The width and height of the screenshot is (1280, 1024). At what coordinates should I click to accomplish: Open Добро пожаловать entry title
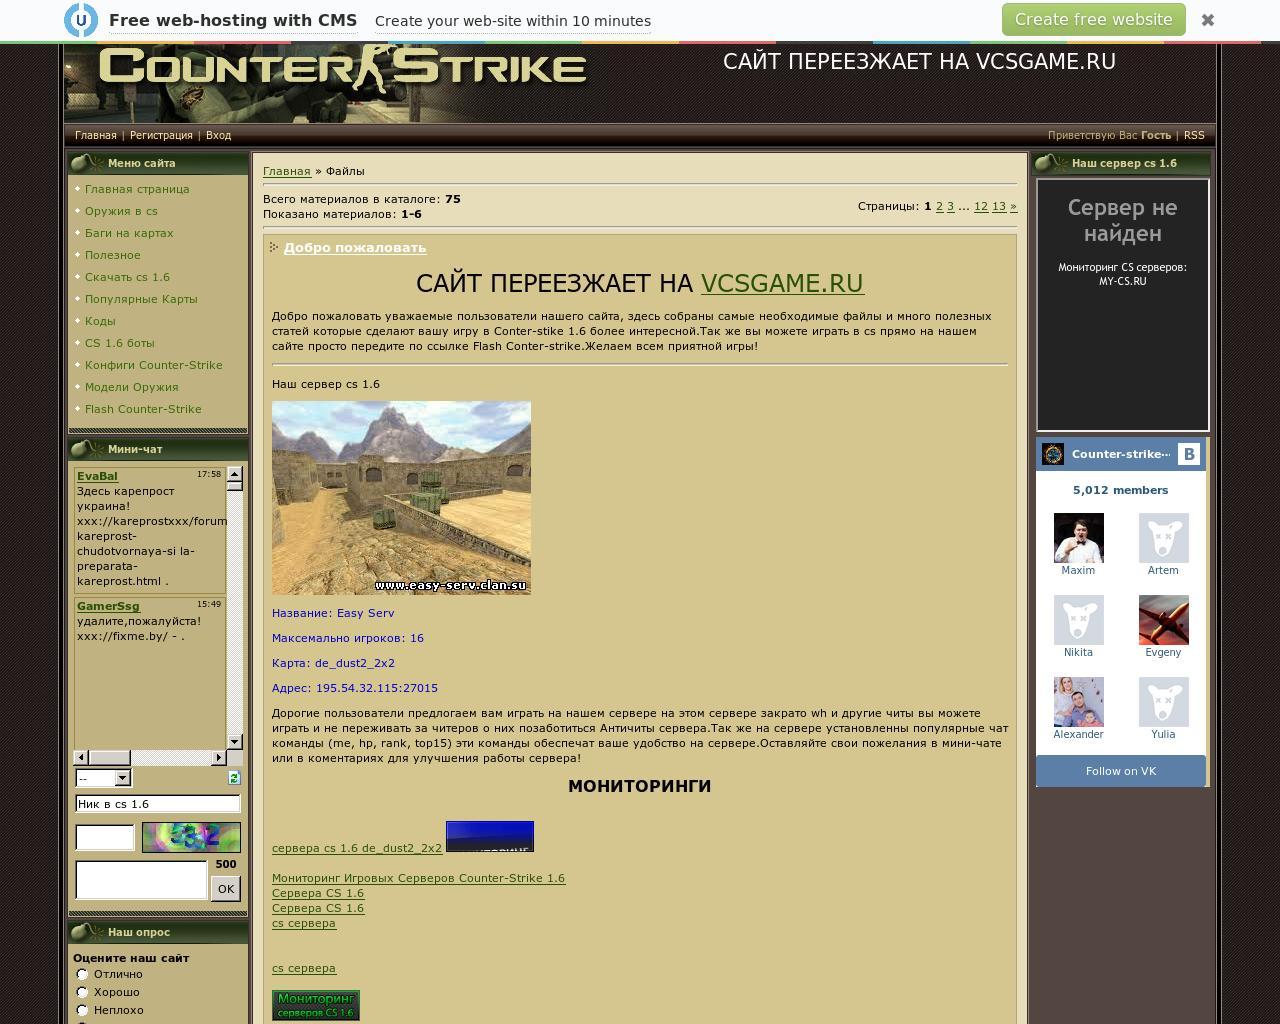tap(355, 248)
